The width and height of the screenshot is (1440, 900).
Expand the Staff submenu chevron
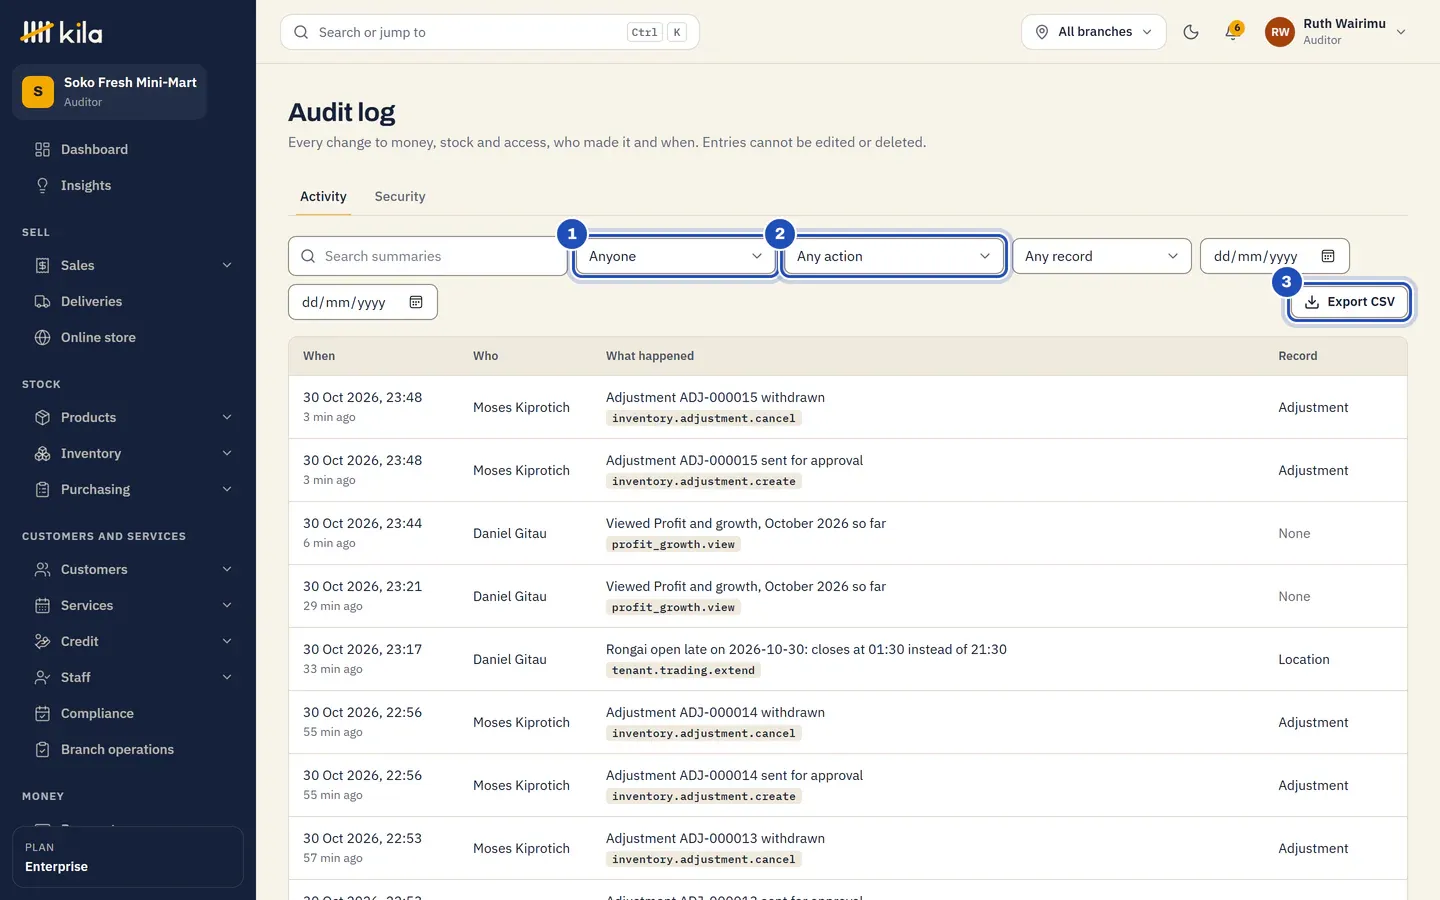click(x=227, y=677)
